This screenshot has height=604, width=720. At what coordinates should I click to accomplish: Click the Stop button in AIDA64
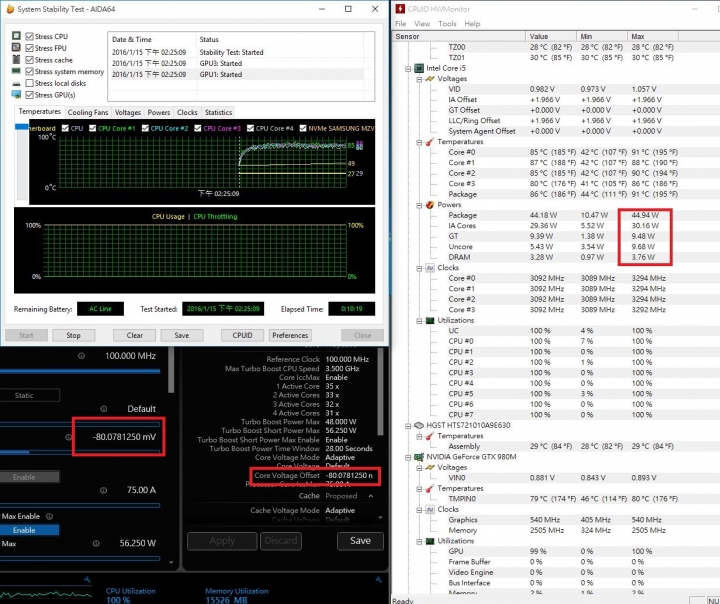pos(73,335)
